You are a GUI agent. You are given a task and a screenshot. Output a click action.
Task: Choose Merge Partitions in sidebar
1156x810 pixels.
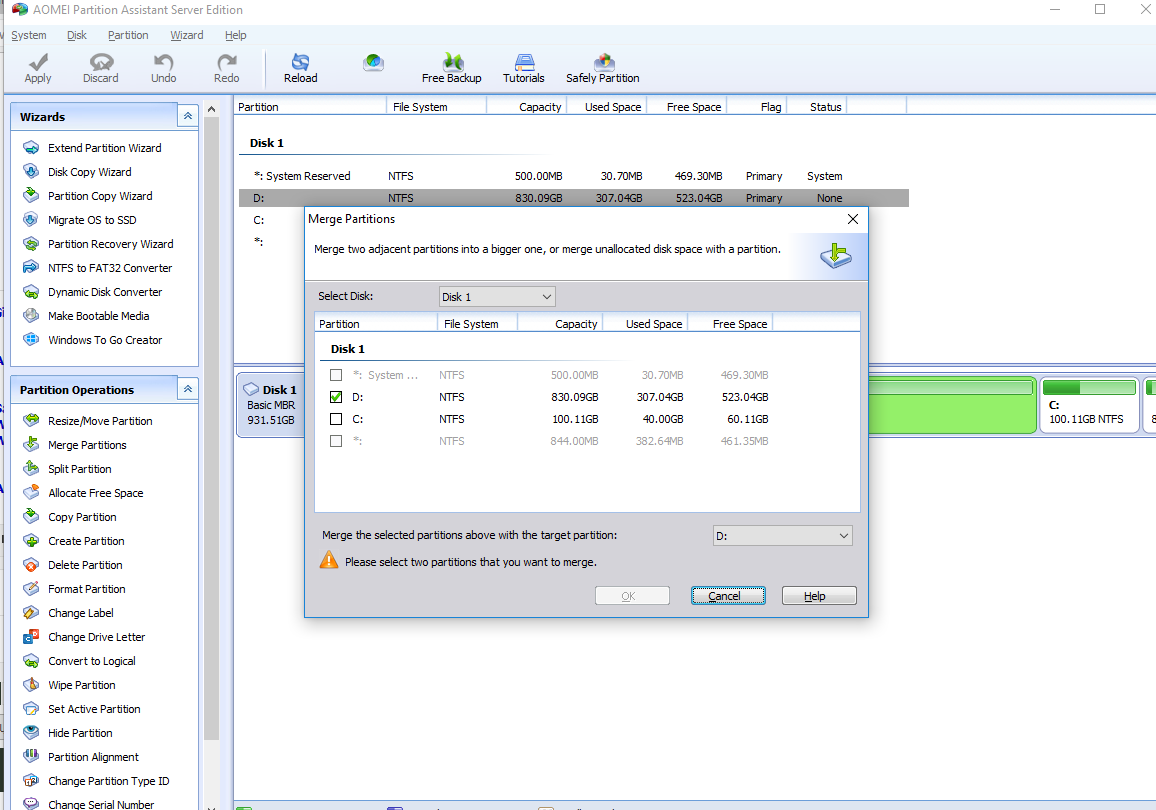(x=87, y=445)
